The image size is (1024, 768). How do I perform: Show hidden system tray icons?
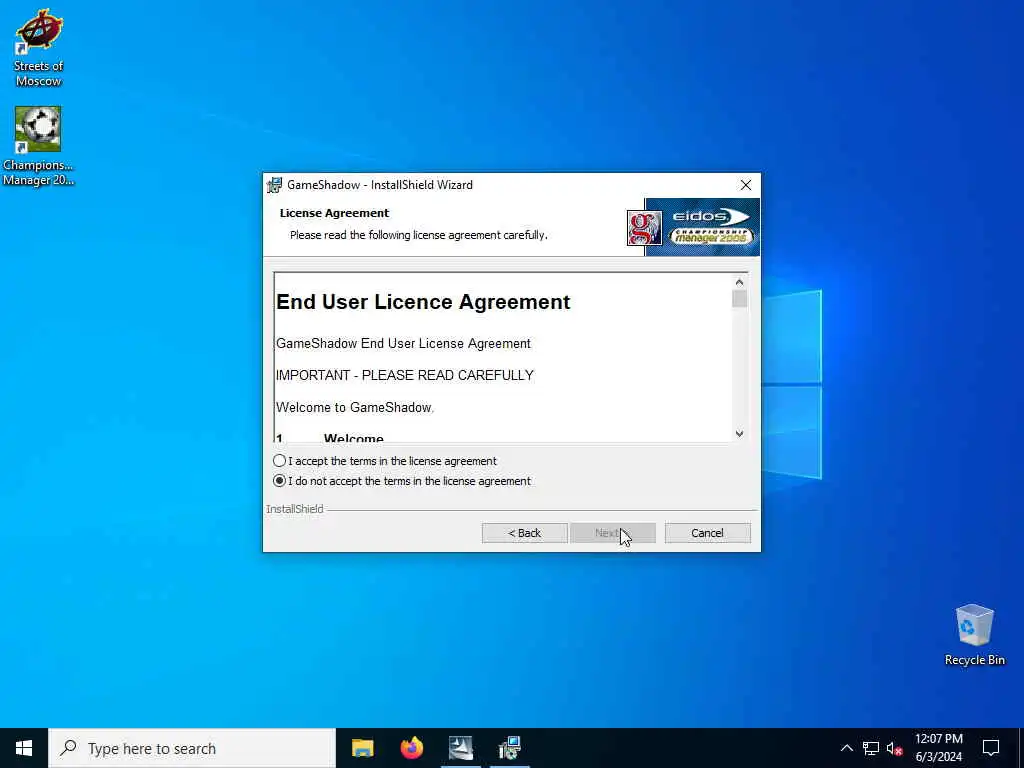point(846,748)
